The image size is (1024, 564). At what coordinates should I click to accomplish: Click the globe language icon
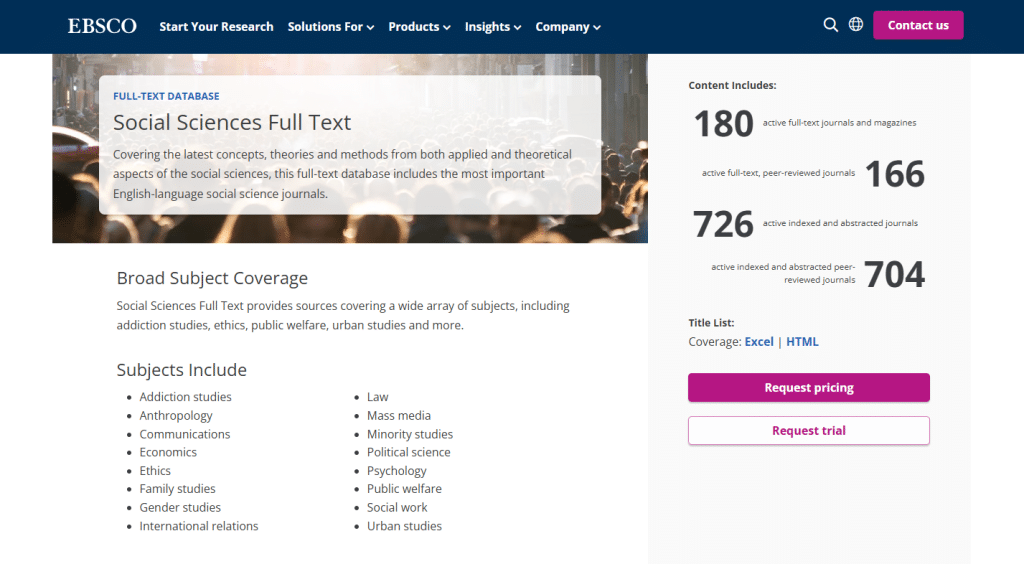[x=856, y=25]
